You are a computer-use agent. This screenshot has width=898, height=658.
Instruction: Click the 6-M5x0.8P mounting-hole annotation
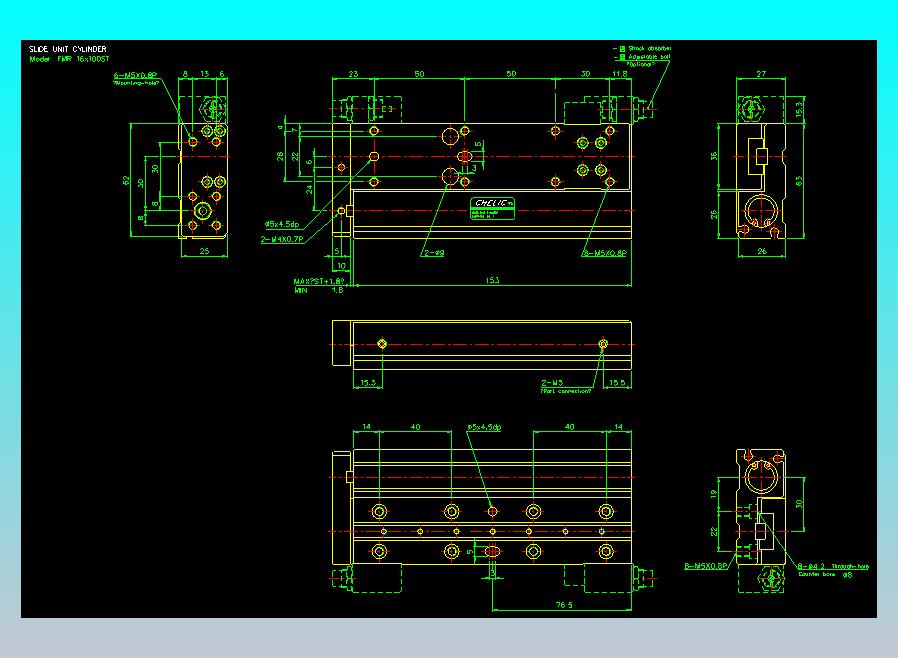point(135,75)
